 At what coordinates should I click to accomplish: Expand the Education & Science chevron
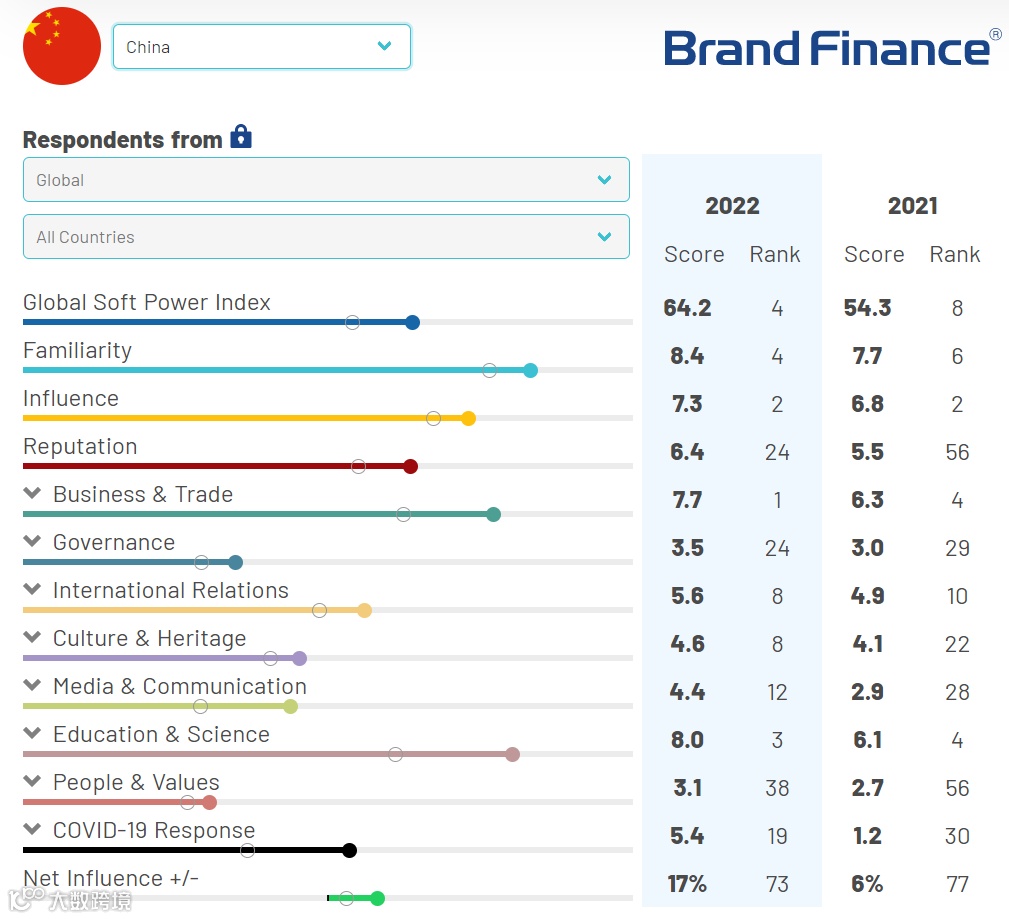click(32, 734)
